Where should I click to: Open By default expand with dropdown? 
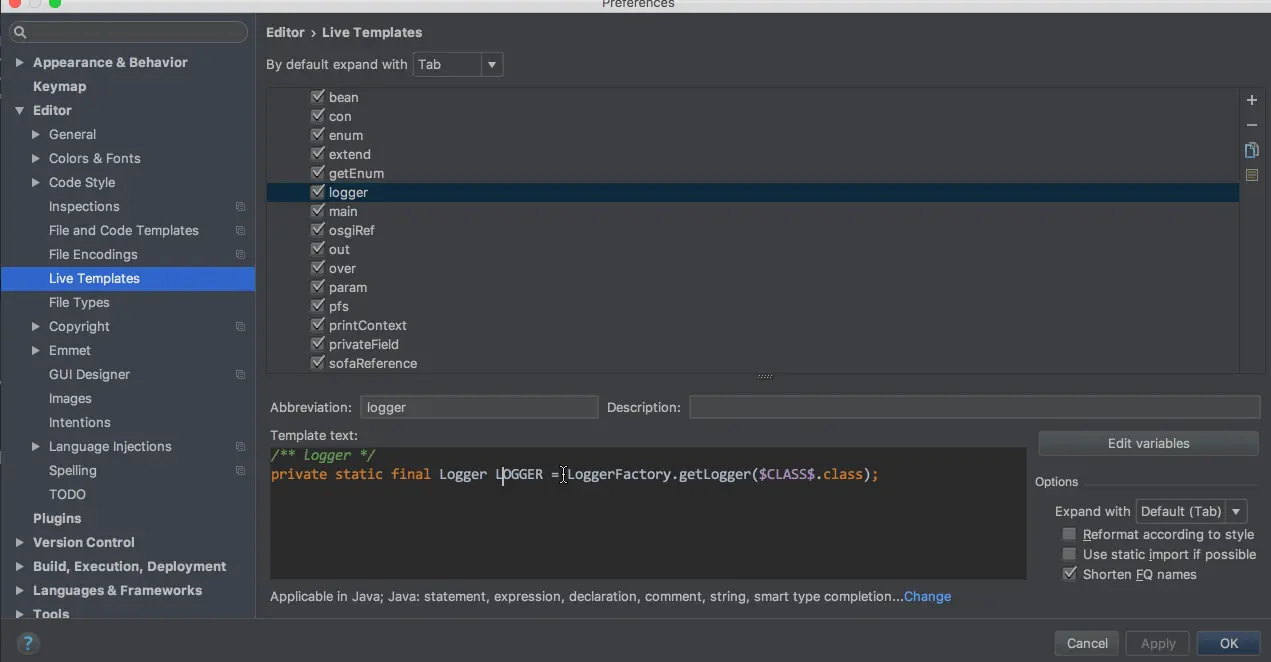458,65
